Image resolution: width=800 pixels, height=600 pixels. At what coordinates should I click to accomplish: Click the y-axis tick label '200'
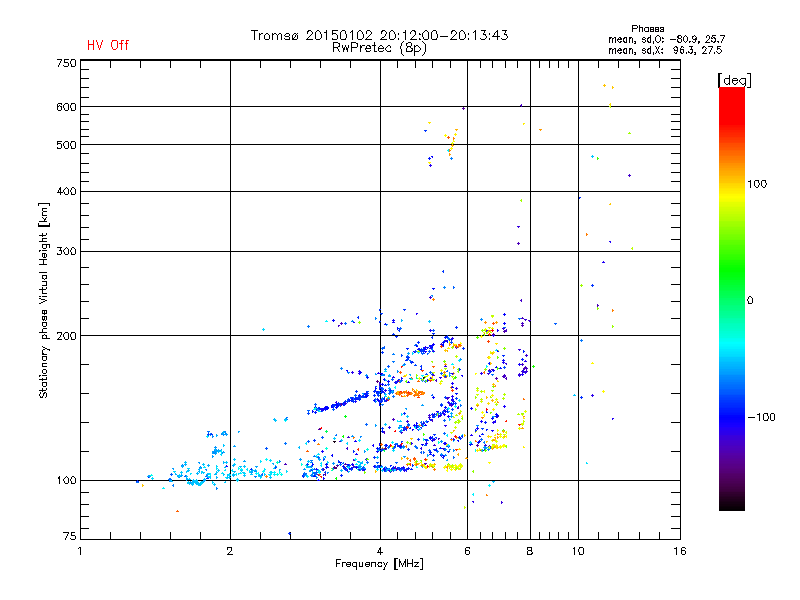pyautogui.click(x=66, y=336)
